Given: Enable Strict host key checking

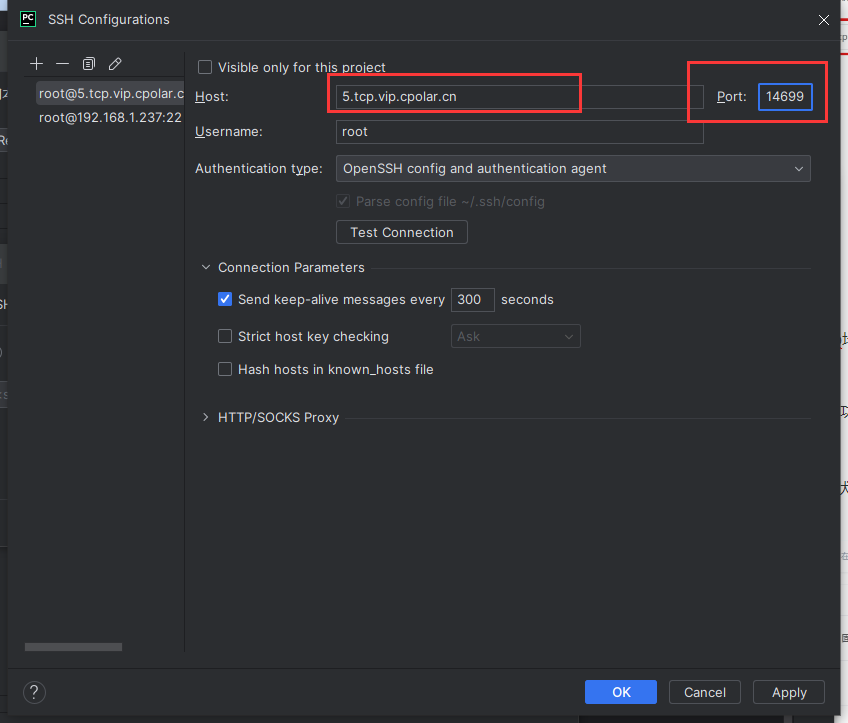Looking at the screenshot, I should pyautogui.click(x=225, y=337).
